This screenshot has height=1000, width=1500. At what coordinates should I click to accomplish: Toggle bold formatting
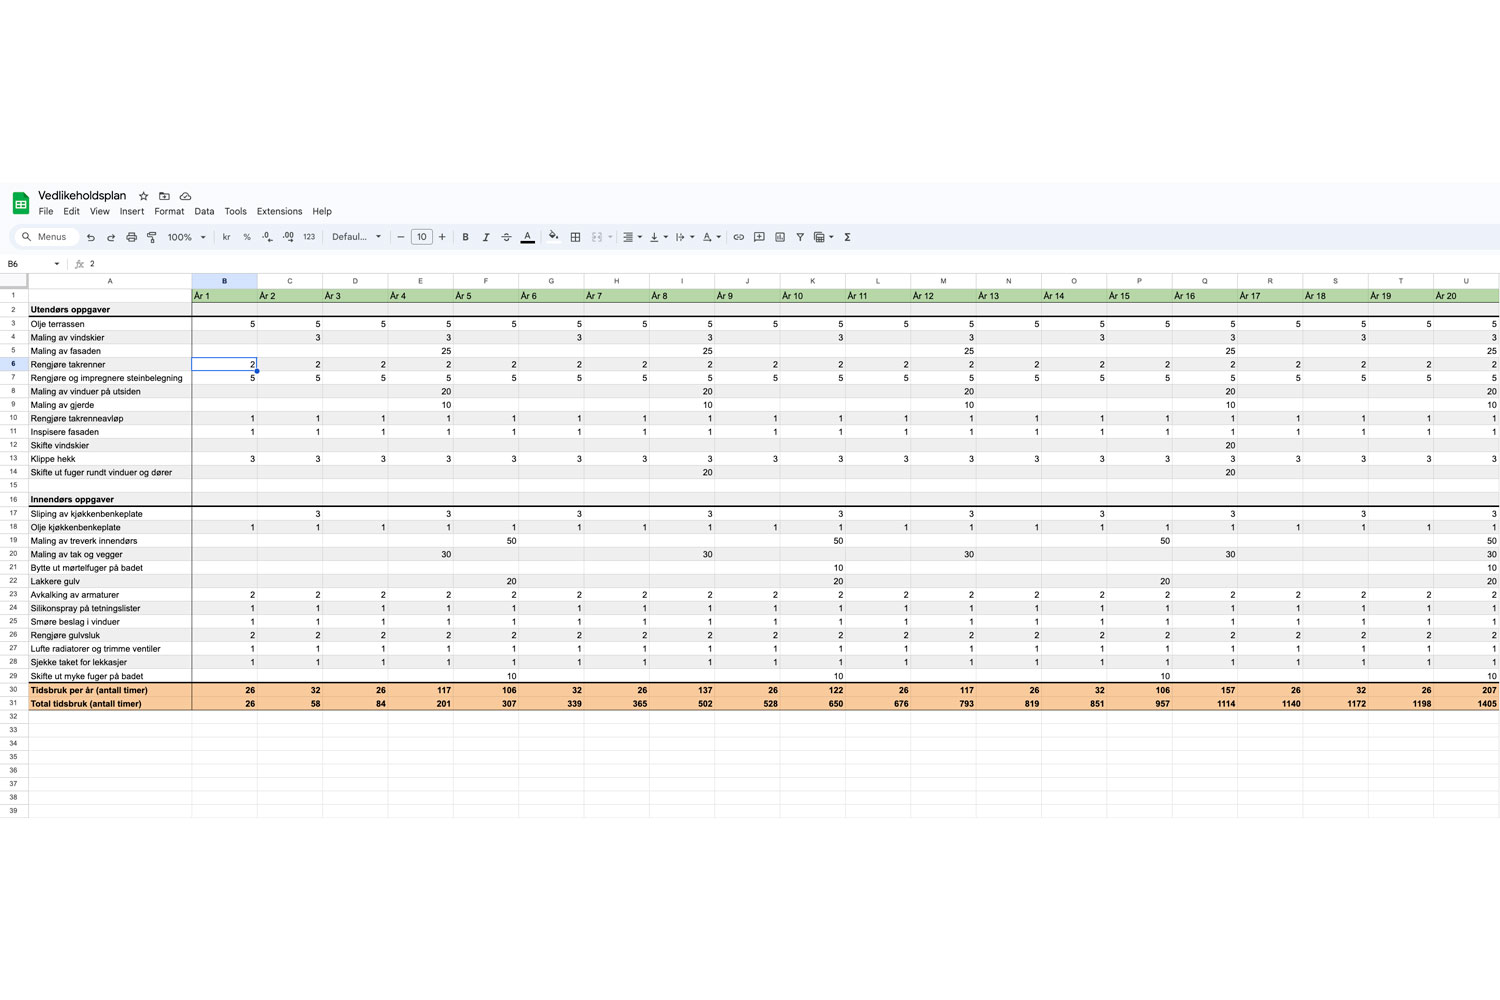click(465, 237)
